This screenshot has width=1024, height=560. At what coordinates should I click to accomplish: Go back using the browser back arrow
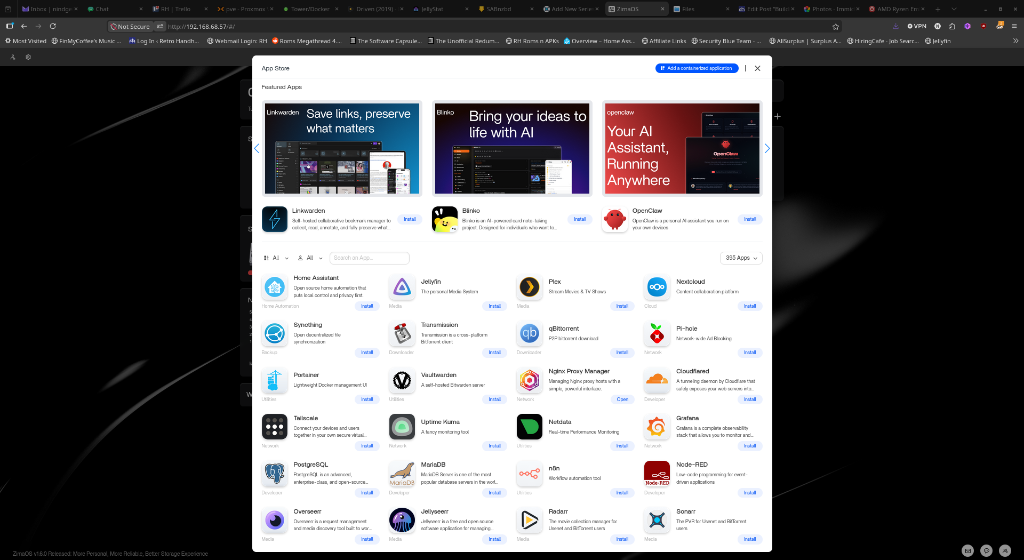tap(24, 26)
